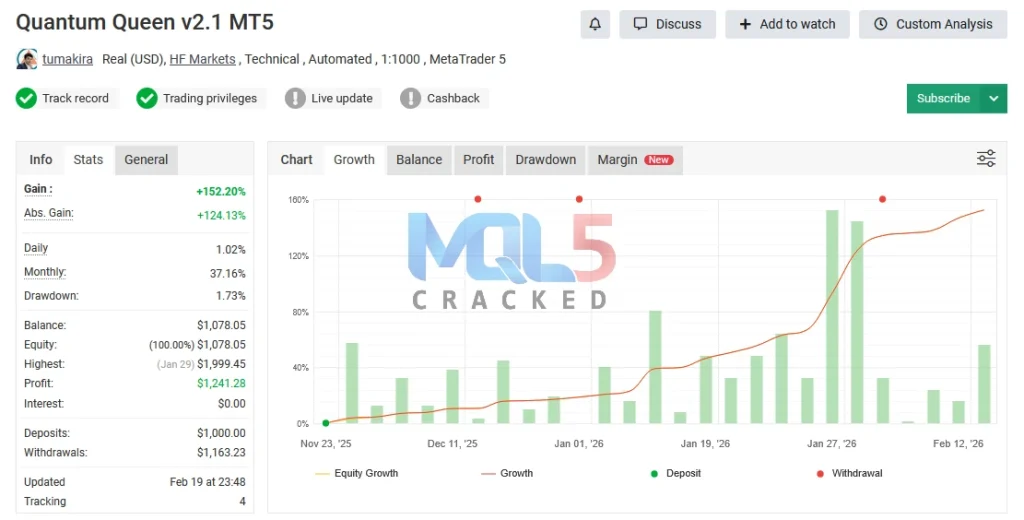The image size is (1024, 520).
Task: Click the tumakira user avatar
Action: pos(27,59)
